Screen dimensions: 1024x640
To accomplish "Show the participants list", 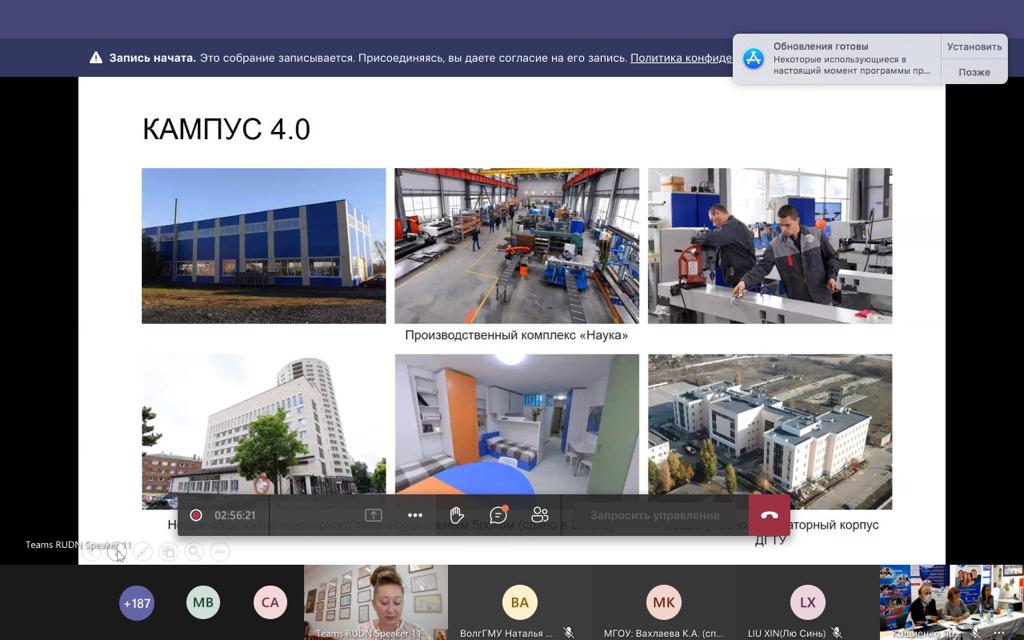I will click(x=540, y=515).
